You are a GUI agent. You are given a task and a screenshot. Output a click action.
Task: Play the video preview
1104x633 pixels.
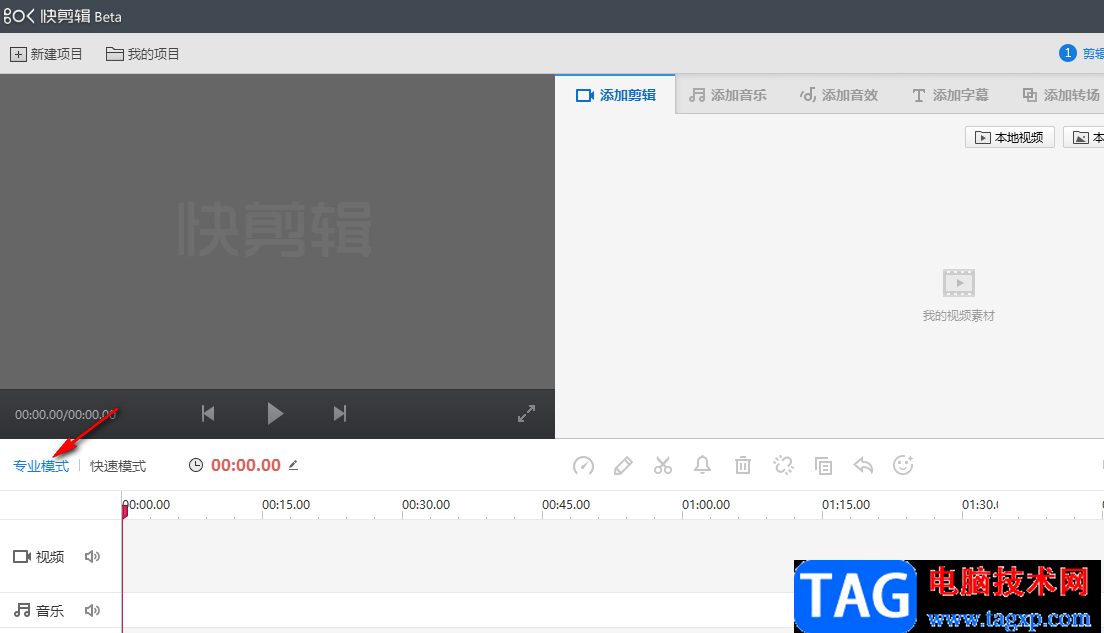pos(275,413)
